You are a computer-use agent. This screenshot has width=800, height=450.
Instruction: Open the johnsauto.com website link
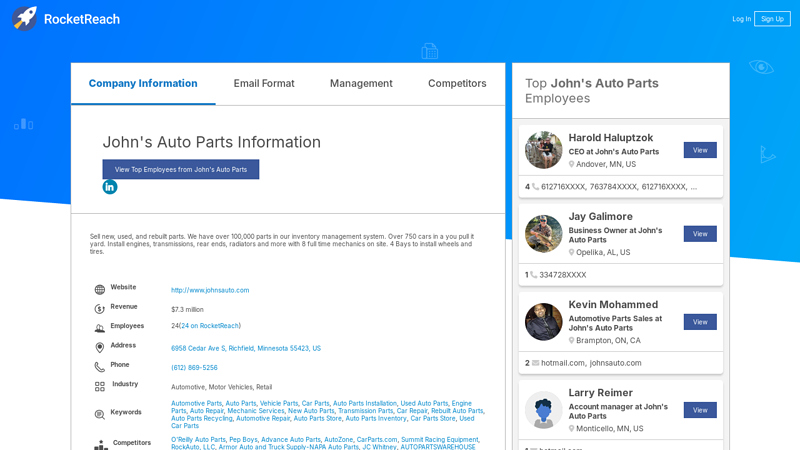click(x=210, y=290)
